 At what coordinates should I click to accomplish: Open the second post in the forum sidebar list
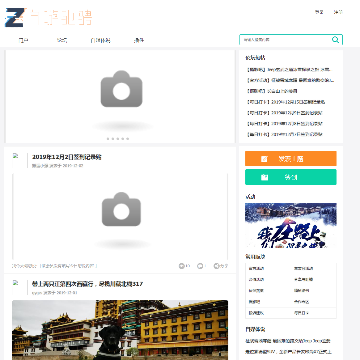(x=290, y=80)
